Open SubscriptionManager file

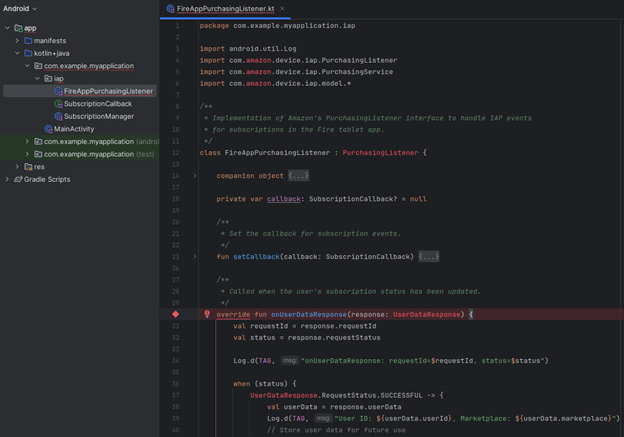(x=99, y=116)
